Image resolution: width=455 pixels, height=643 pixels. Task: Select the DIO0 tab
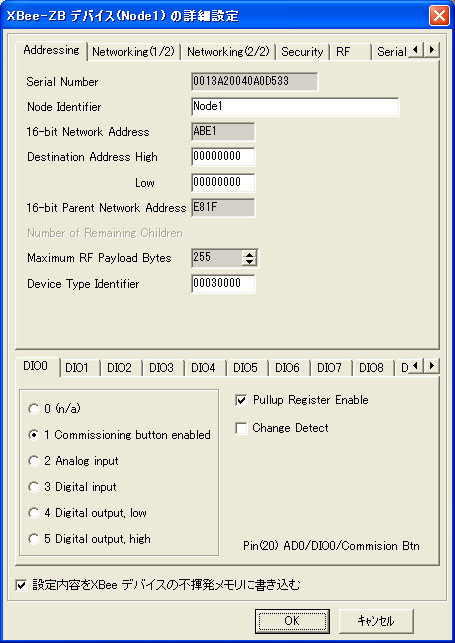(x=36, y=366)
